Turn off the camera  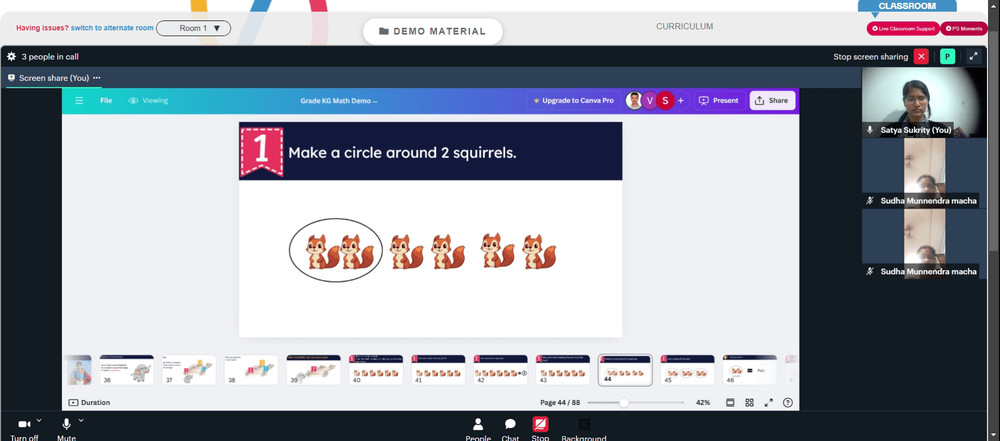tap(24, 429)
